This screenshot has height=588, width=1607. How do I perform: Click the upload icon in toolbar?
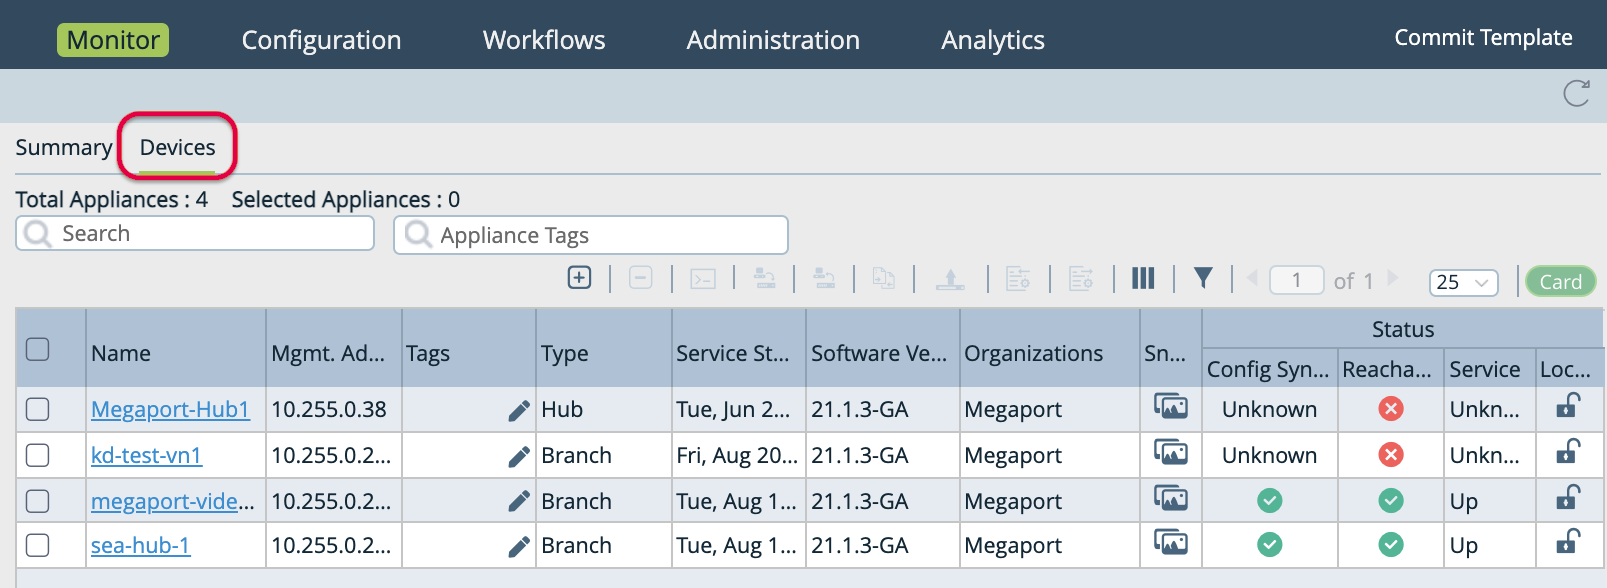click(x=950, y=279)
